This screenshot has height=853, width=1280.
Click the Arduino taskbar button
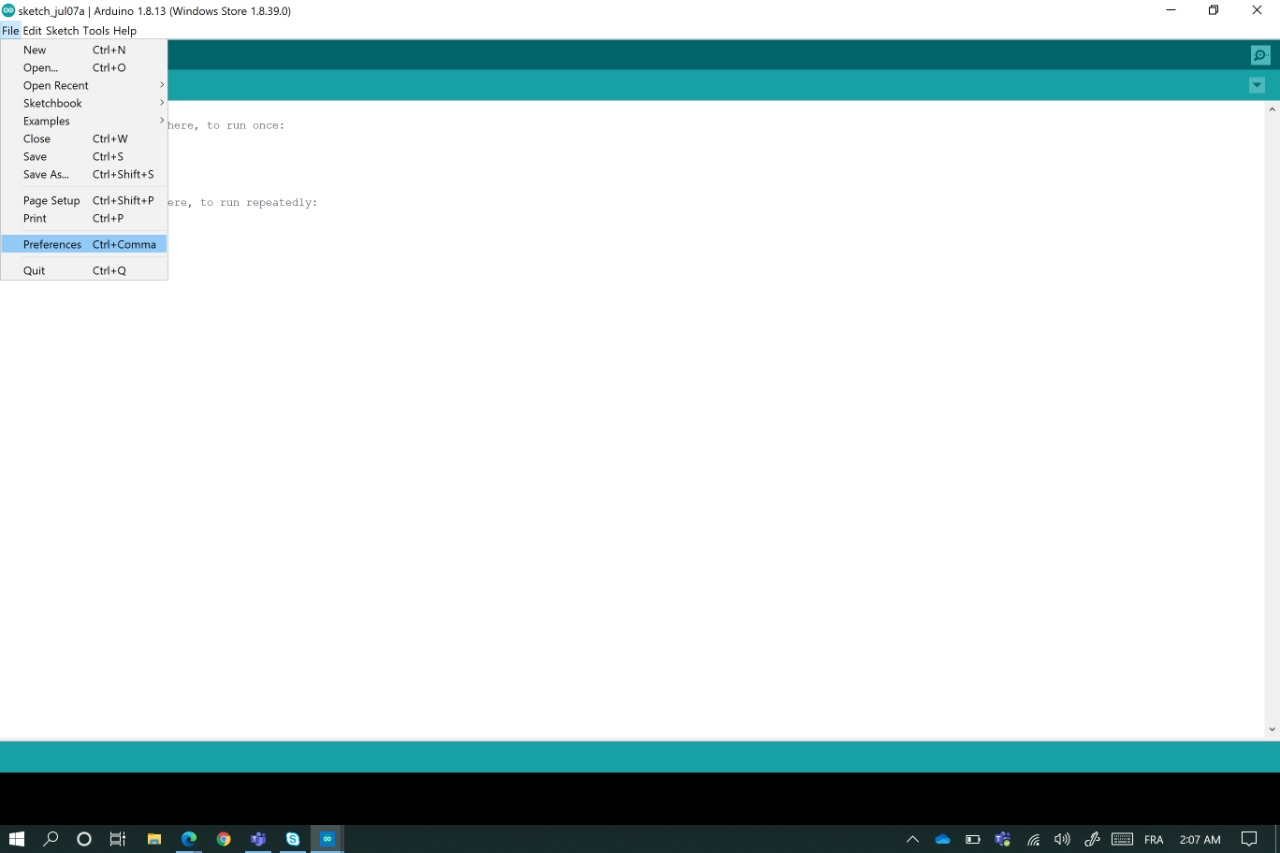click(327, 839)
